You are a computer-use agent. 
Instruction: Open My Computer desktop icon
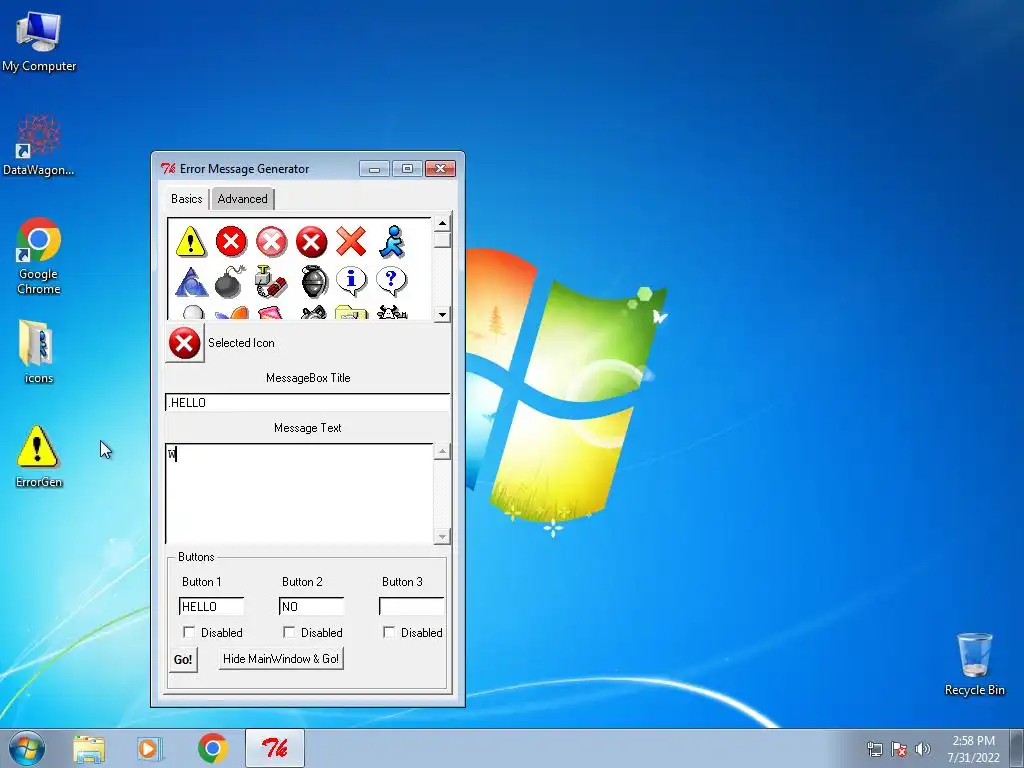point(39,42)
